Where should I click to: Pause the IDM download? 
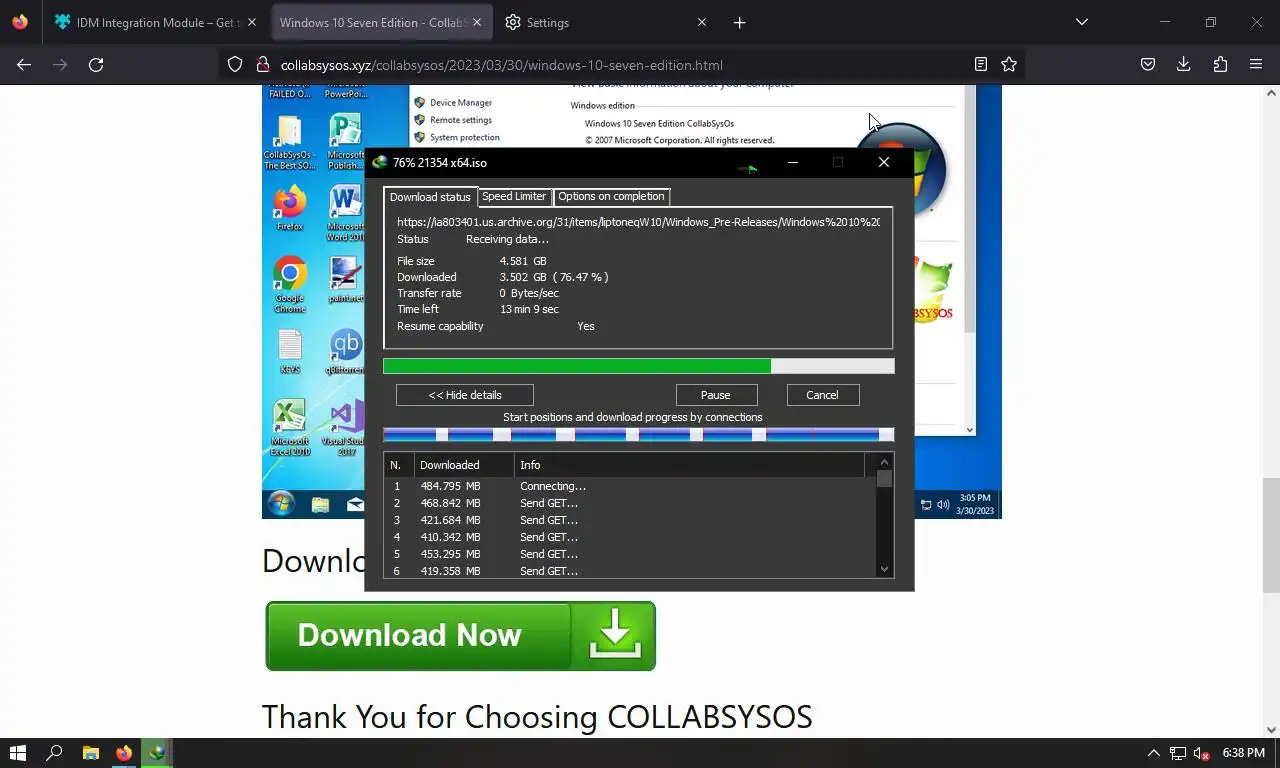(x=716, y=395)
